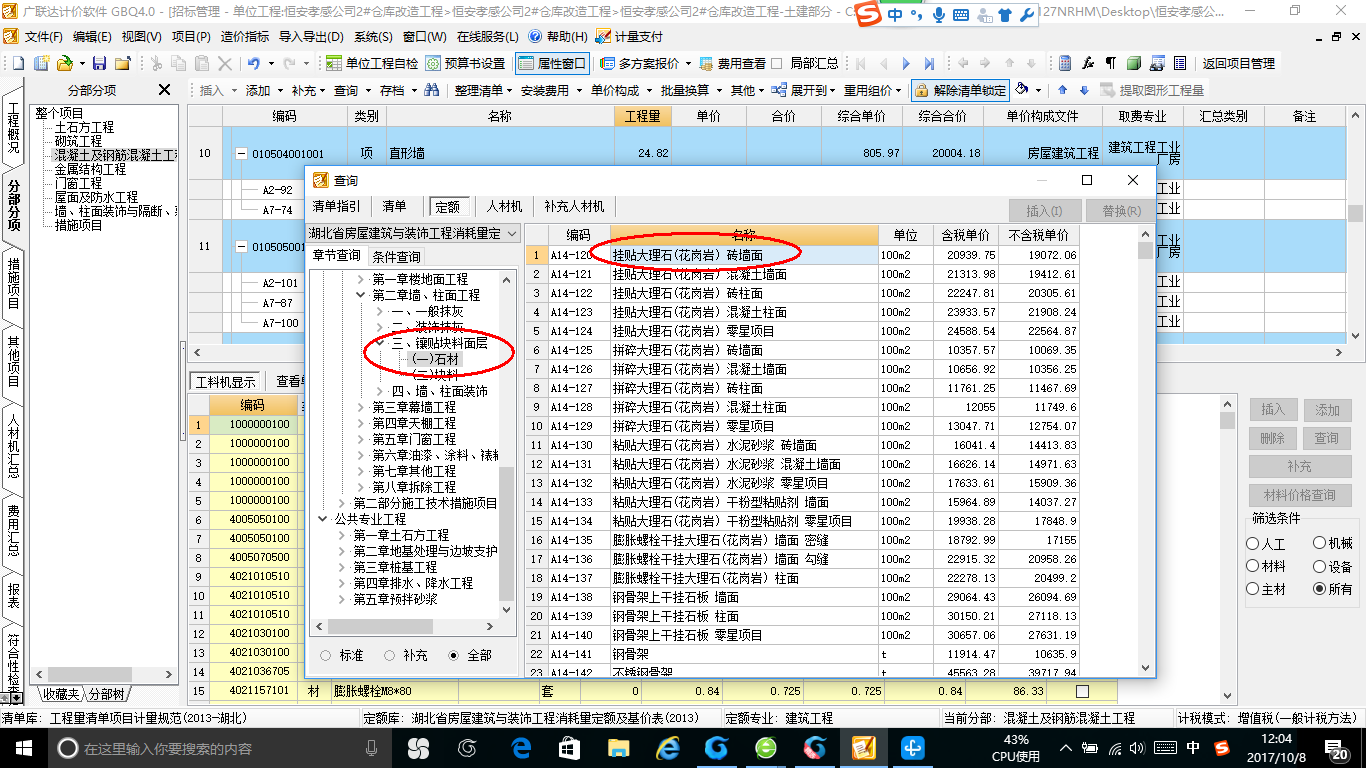Viewport: 1366px width, 768px height.
Task: Select (一)石材 tree item
Action: (436, 359)
